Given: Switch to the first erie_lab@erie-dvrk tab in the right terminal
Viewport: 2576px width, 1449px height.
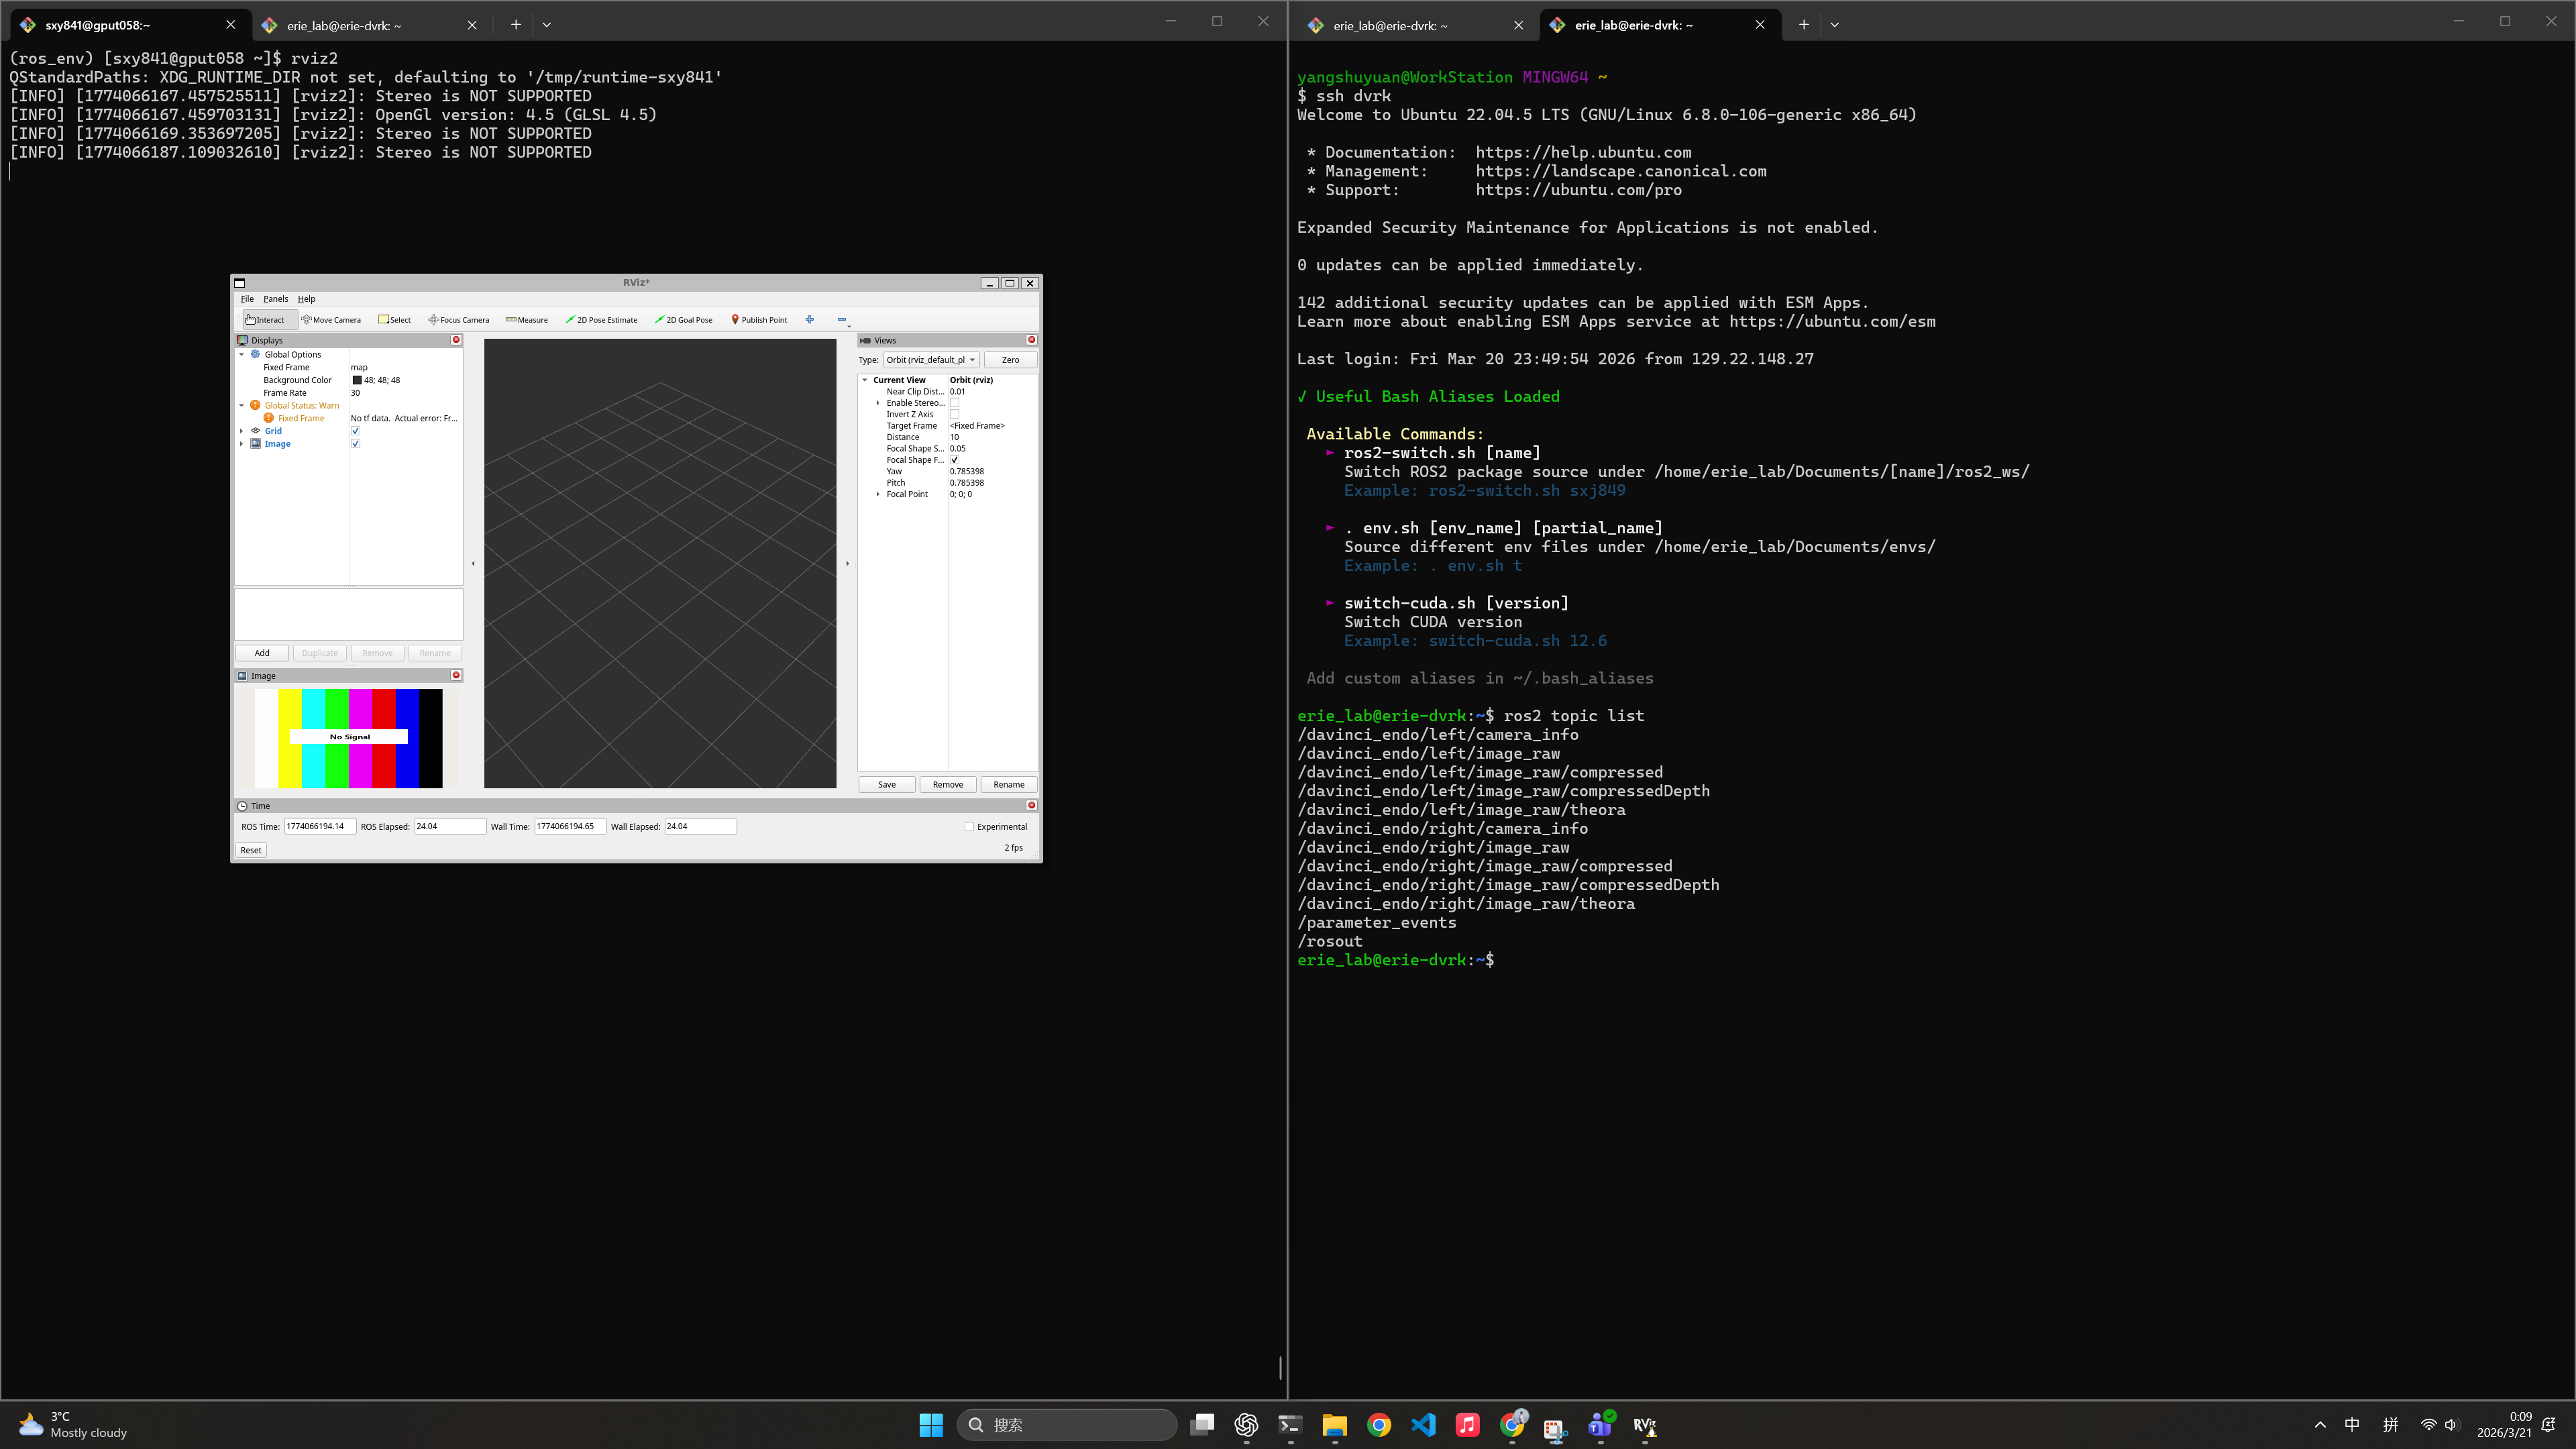Looking at the screenshot, I should 1390,25.
